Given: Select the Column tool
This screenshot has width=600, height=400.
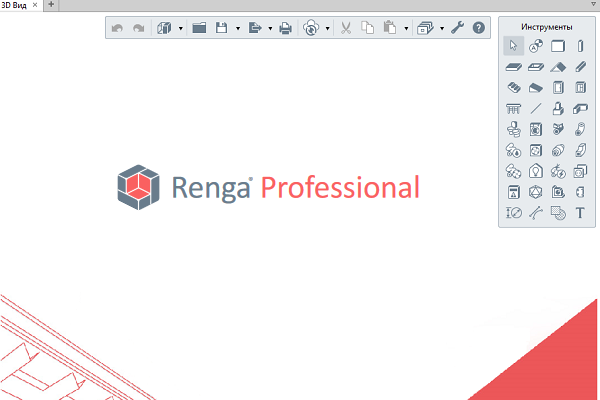Looking at the screenshot, I should pos(580,46).
